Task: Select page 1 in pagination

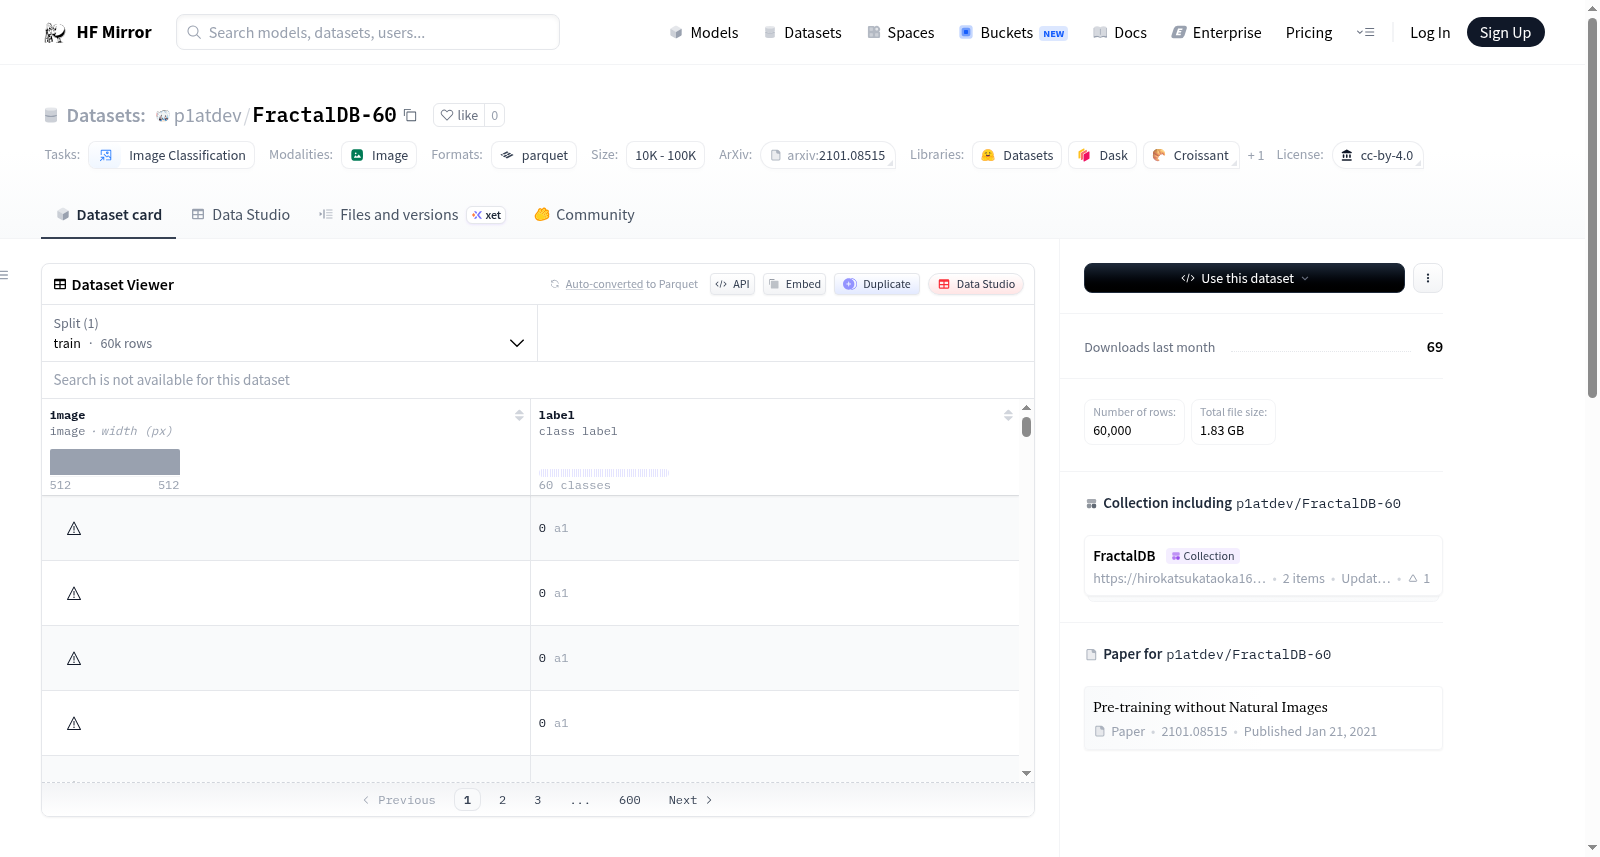Action: coord(467,800)
